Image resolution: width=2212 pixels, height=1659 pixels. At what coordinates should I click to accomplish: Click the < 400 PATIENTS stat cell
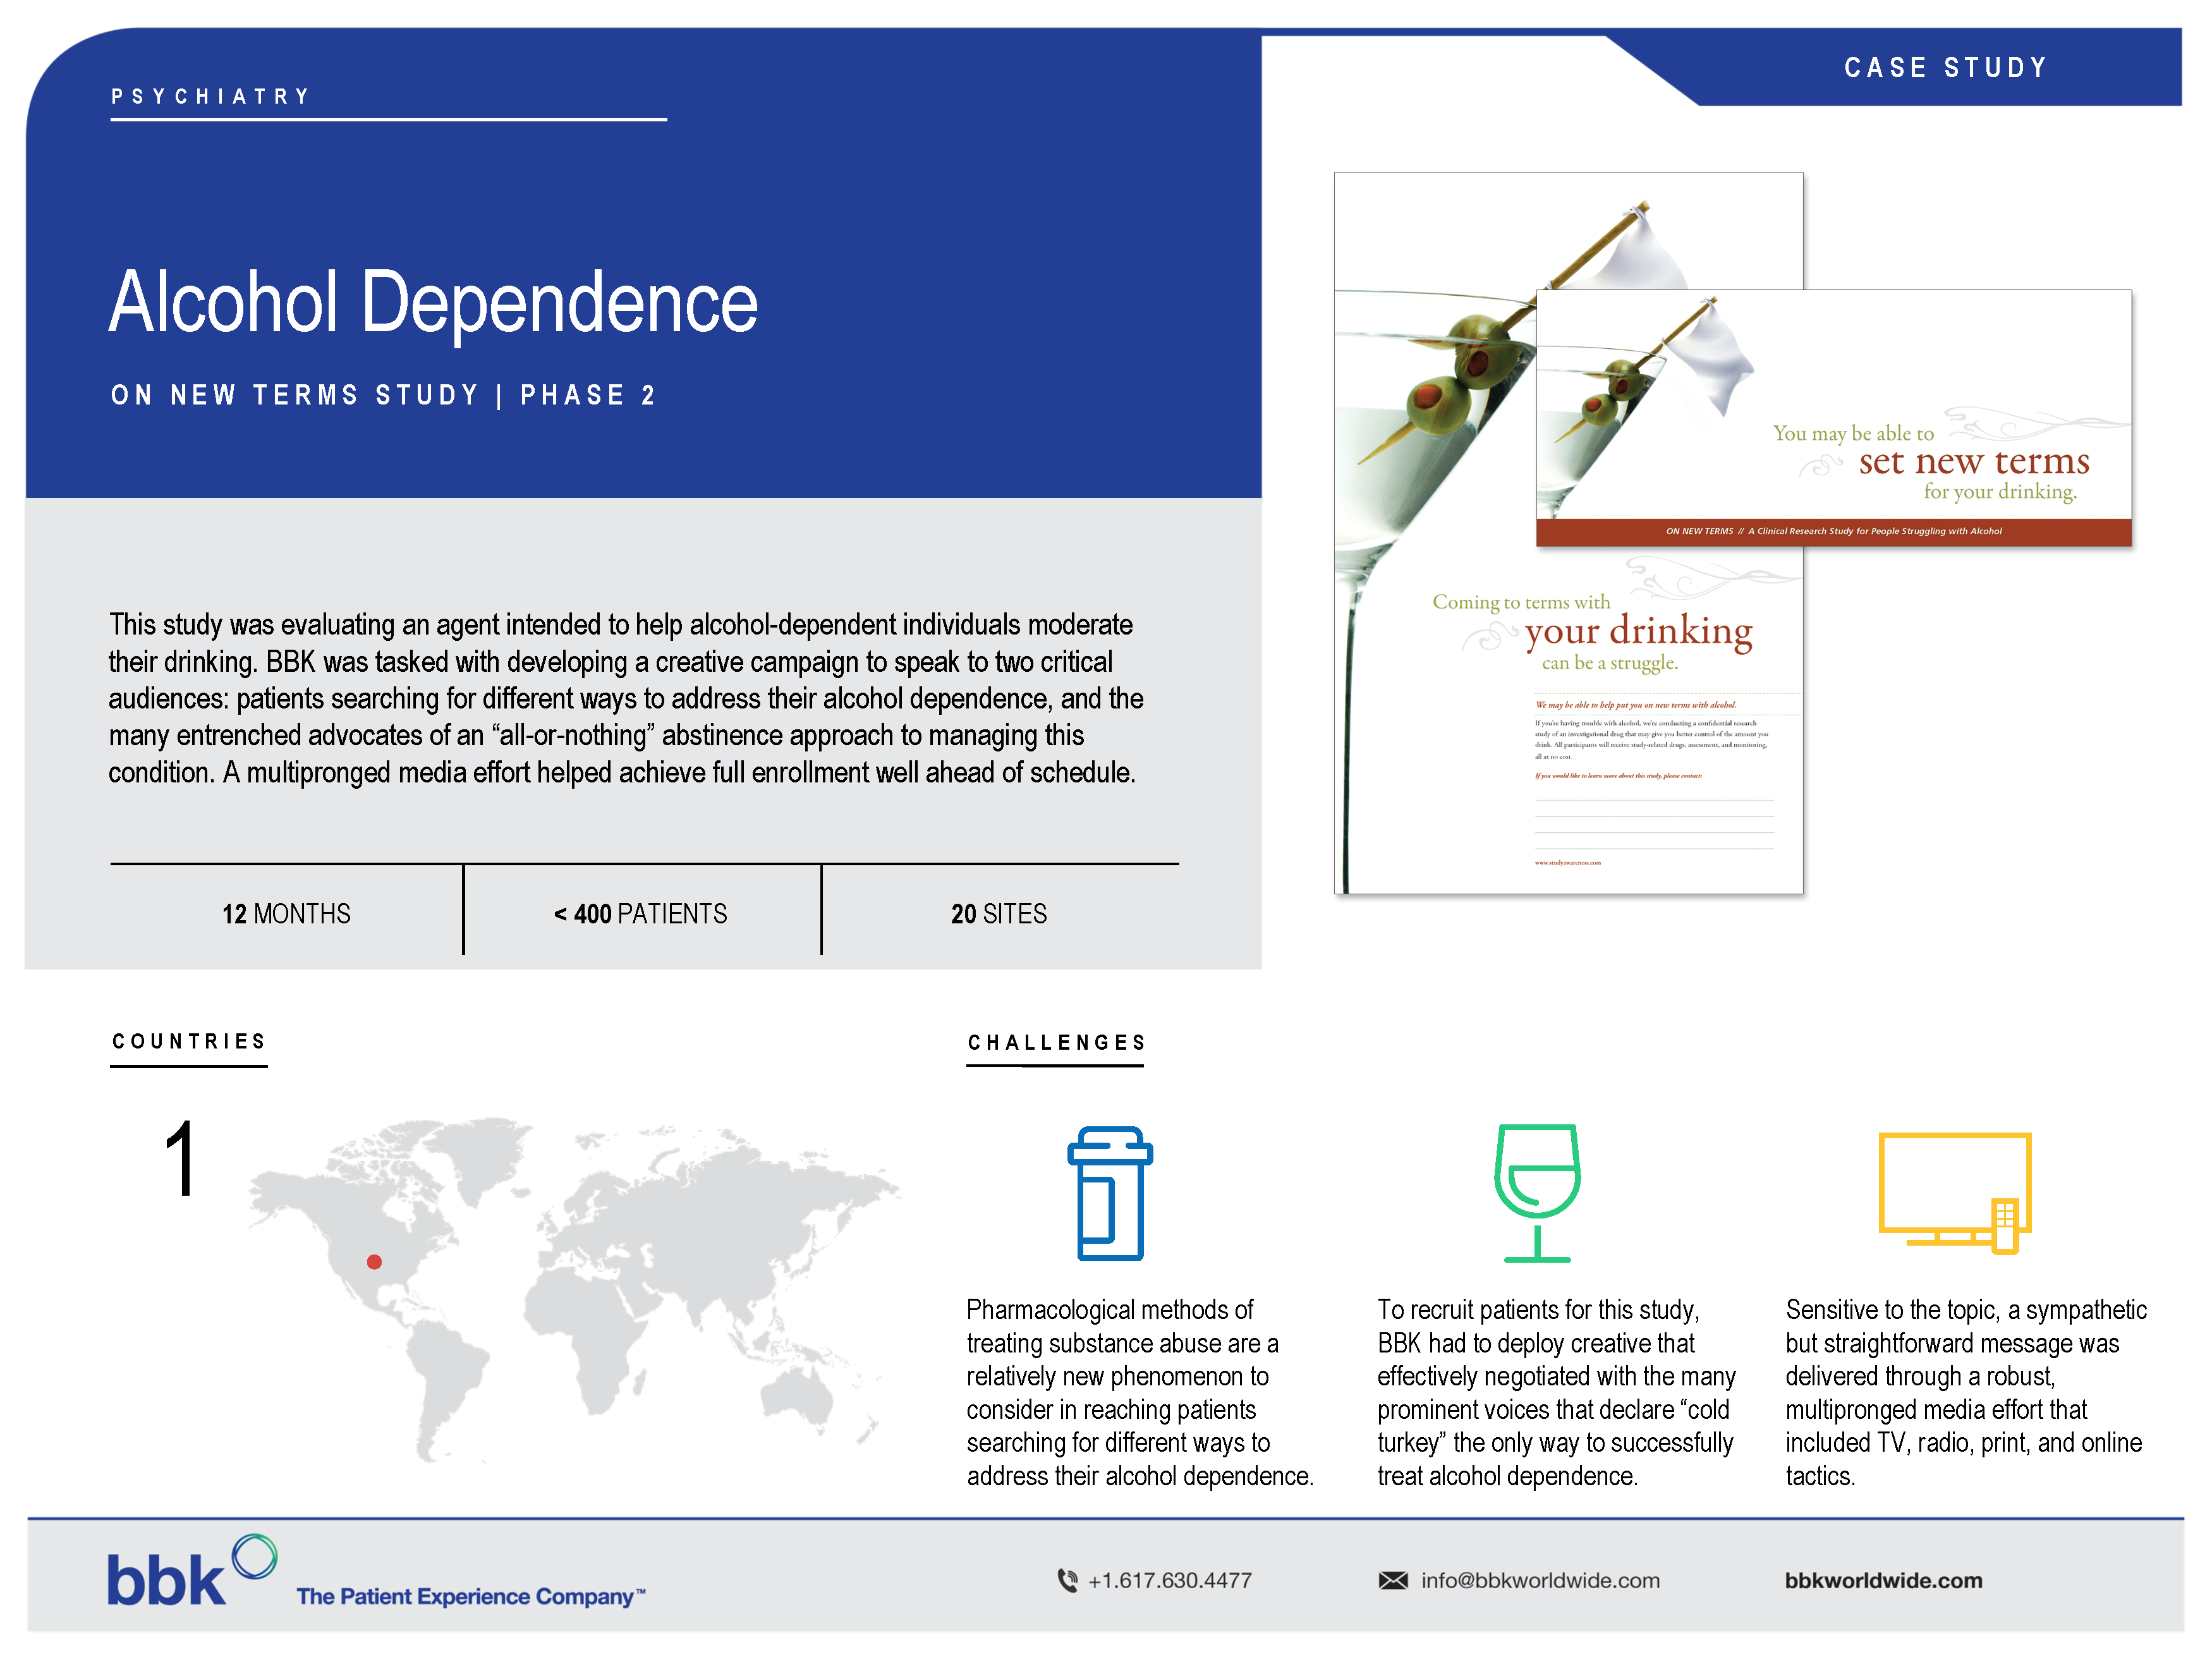click(x=641, y=914)
